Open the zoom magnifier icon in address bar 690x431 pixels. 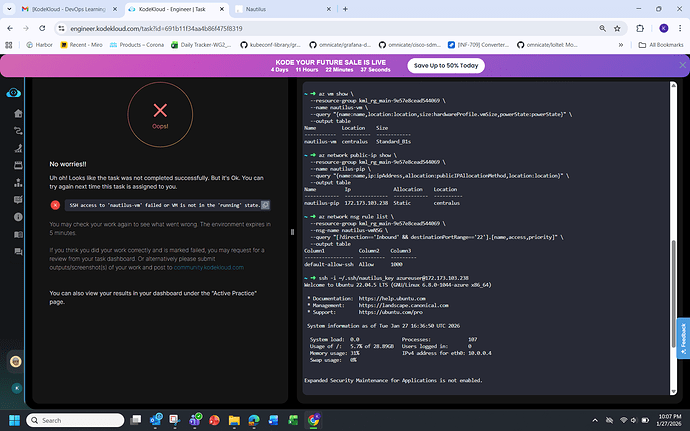pyautogui.click(x=602, y=28)
